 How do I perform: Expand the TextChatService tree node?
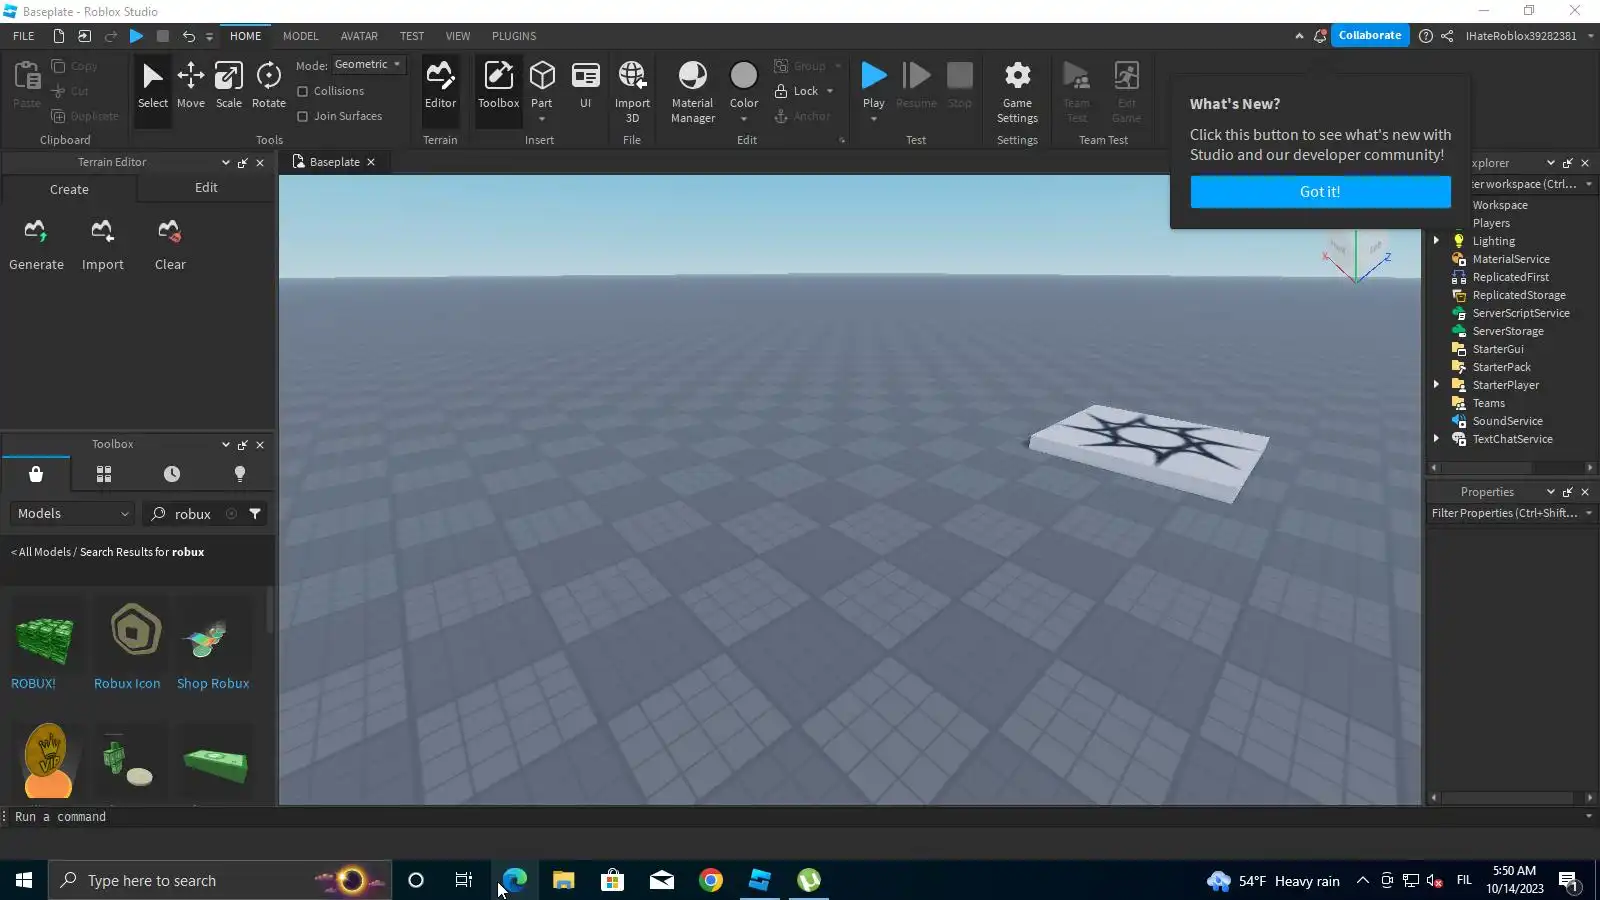(1437, 439)
